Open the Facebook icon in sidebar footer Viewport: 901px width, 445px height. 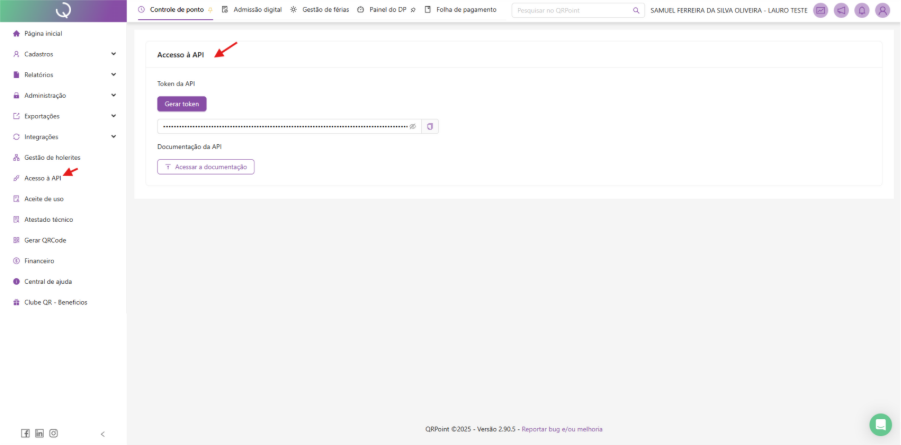(25, 433)
